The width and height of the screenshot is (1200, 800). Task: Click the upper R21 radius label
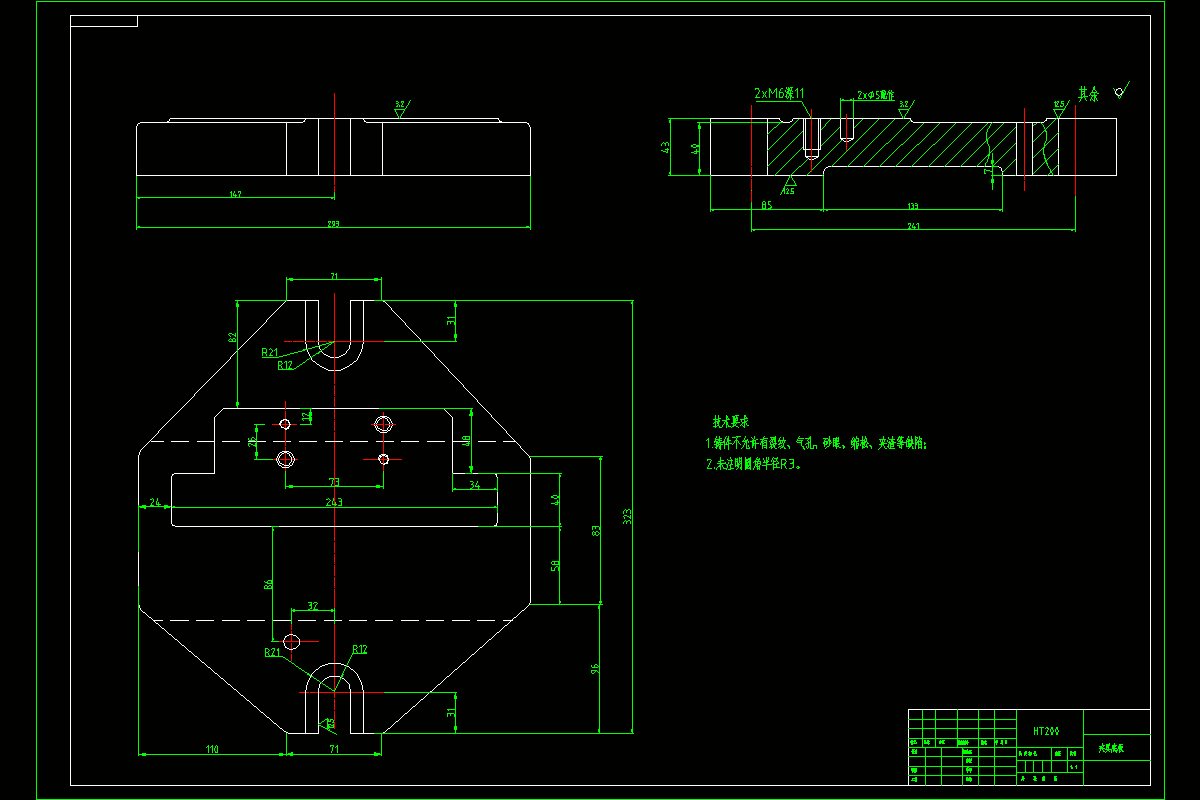tap(270, 352)
